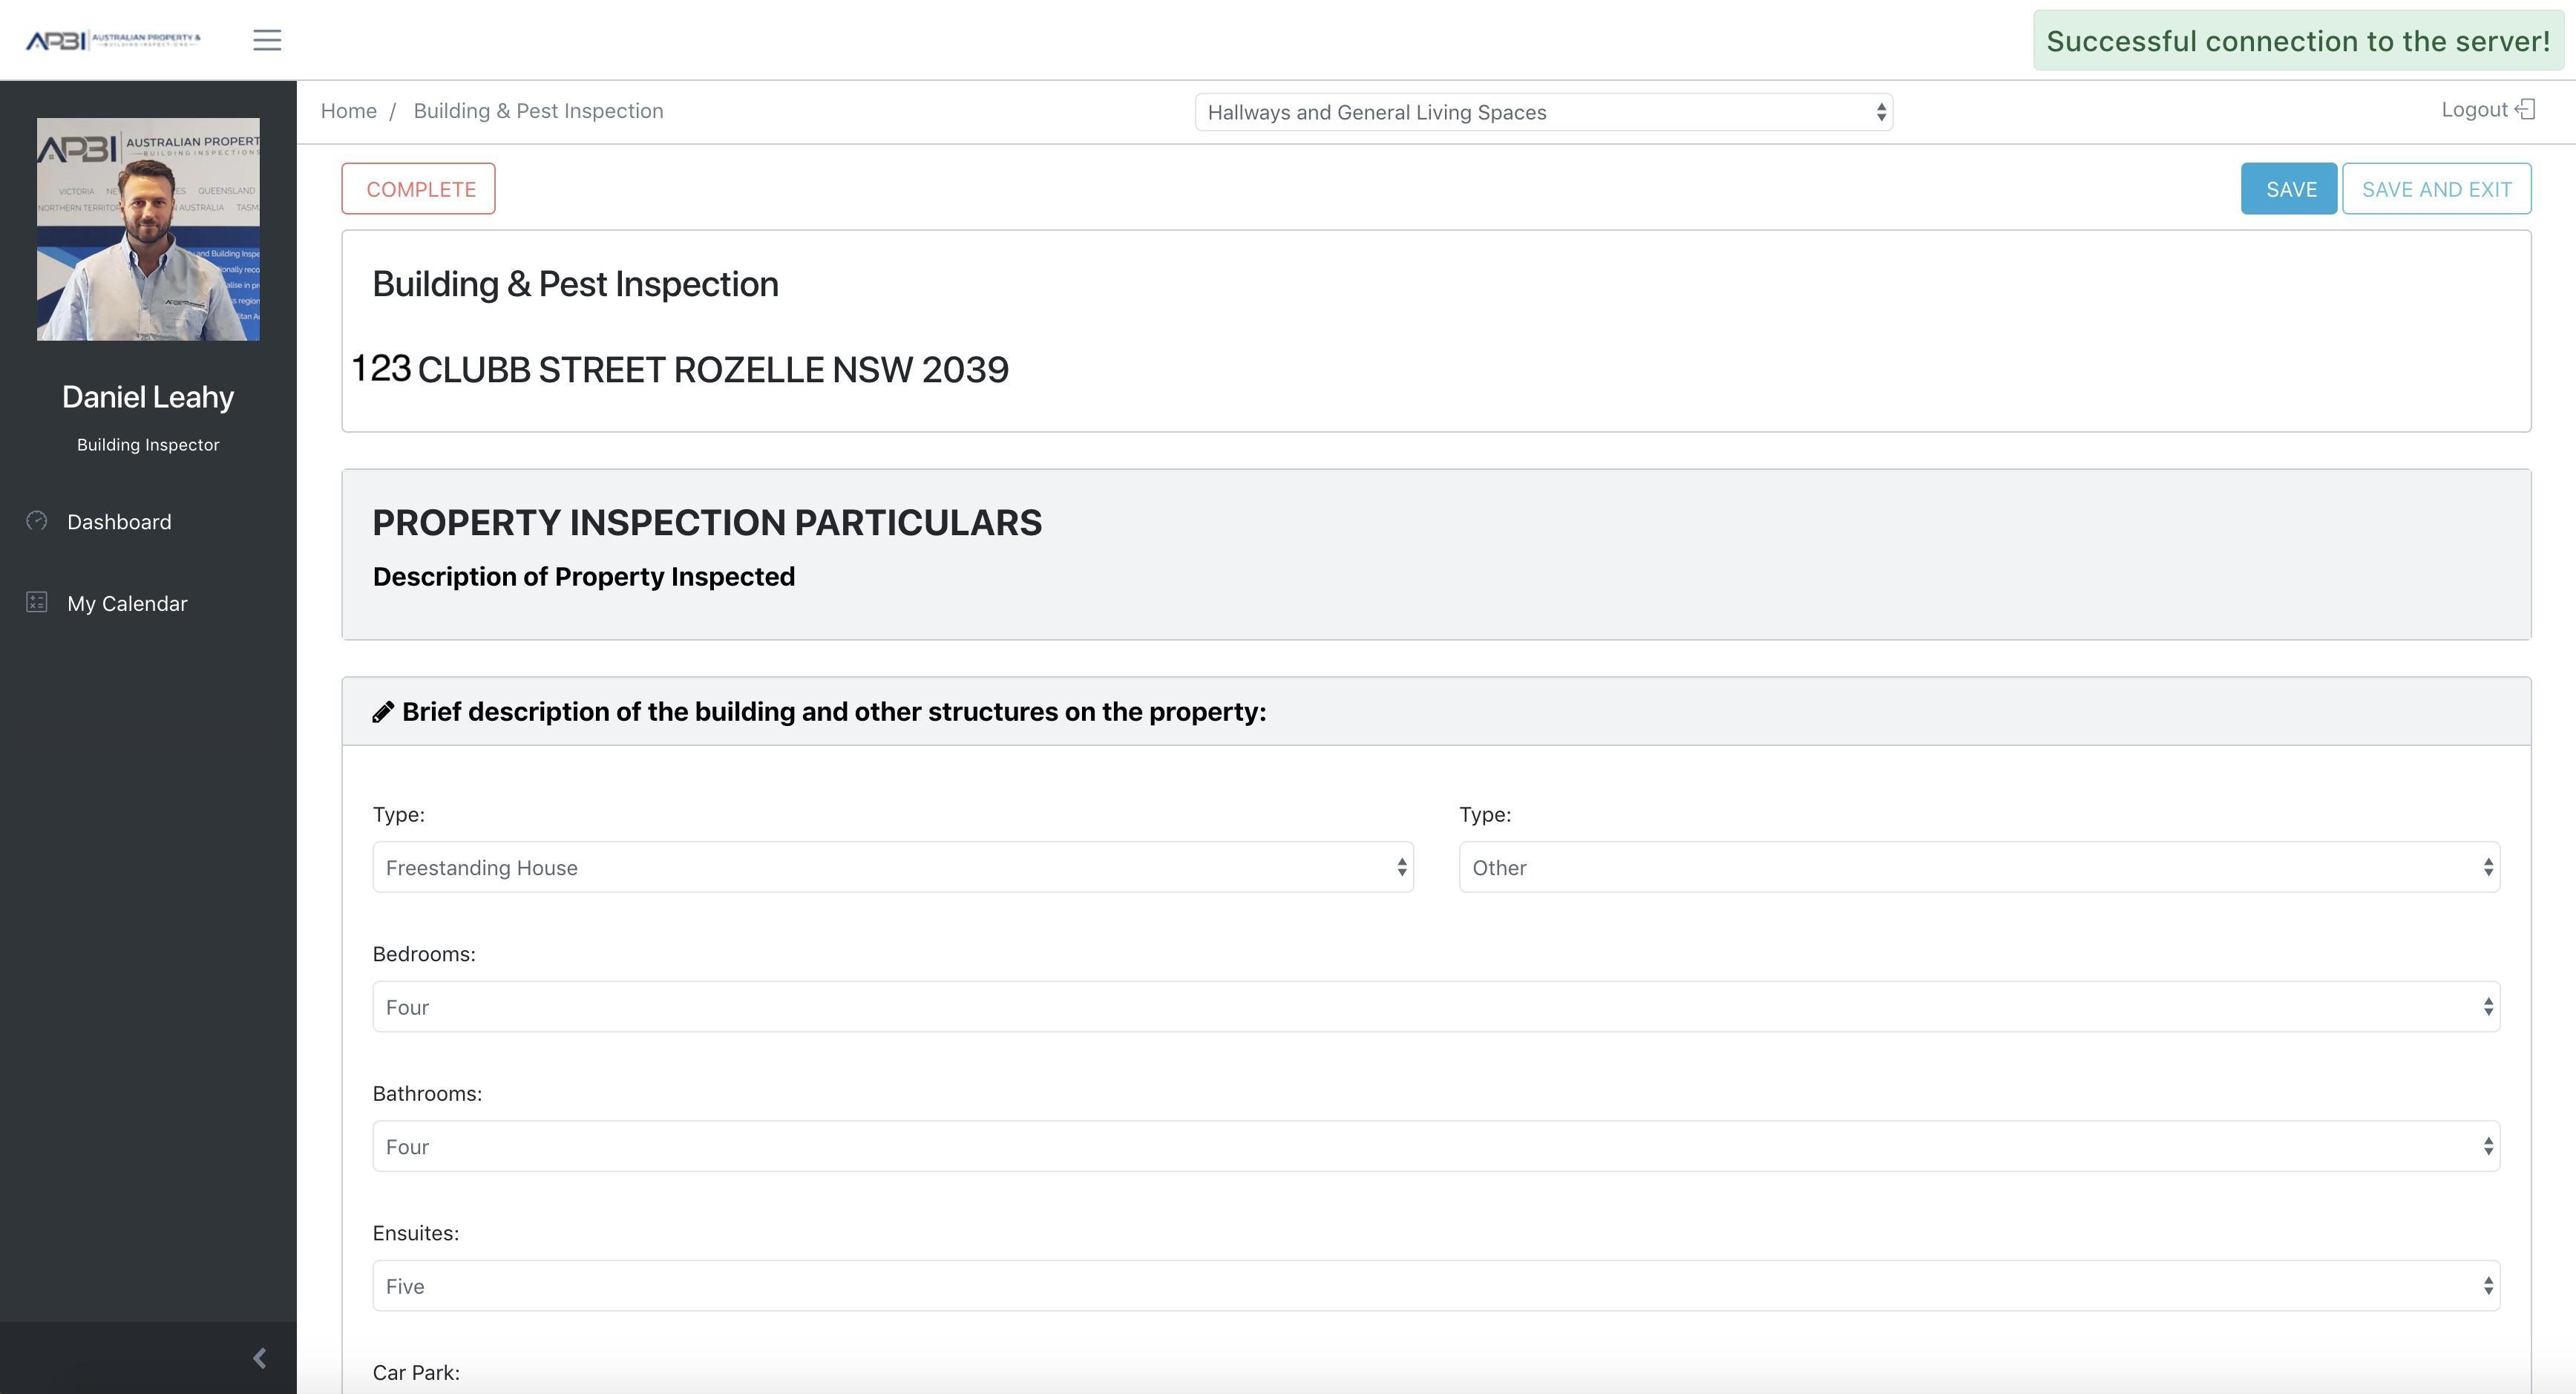
Task: Click the SAVE AND EXIT button
Action: 2436,189
